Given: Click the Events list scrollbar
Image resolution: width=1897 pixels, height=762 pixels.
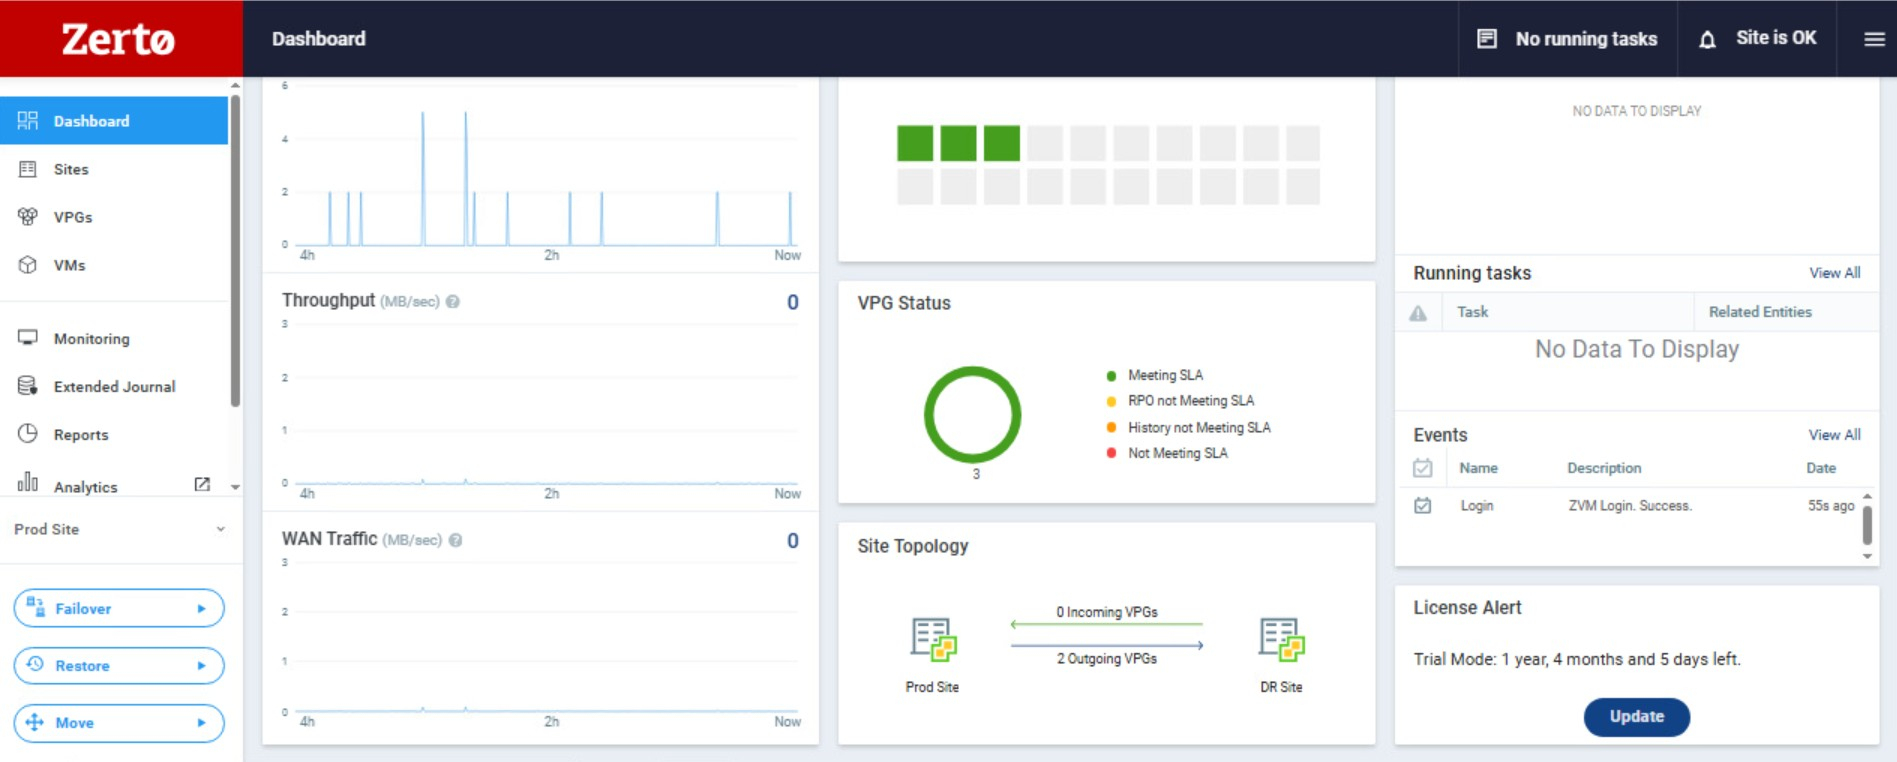Looking at the screenshot, I should pos(1866,525).
